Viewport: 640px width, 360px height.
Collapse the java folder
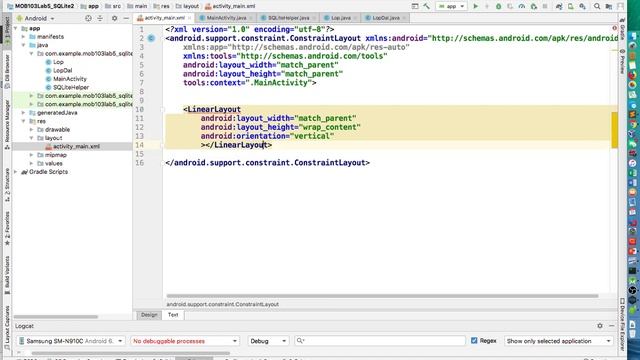click(24, 45)
